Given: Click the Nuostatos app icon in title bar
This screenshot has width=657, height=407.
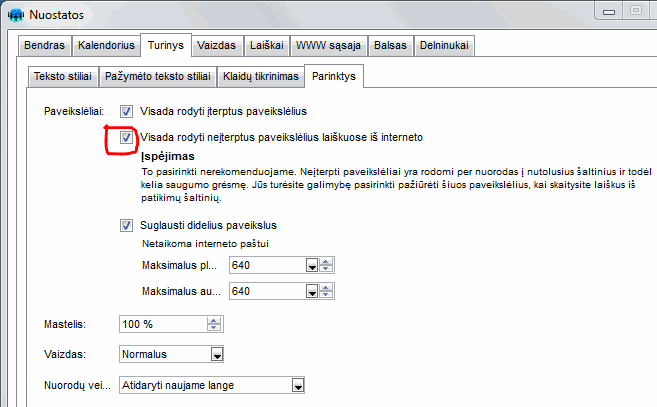Looking at the screenshot, I should [15, 13].
